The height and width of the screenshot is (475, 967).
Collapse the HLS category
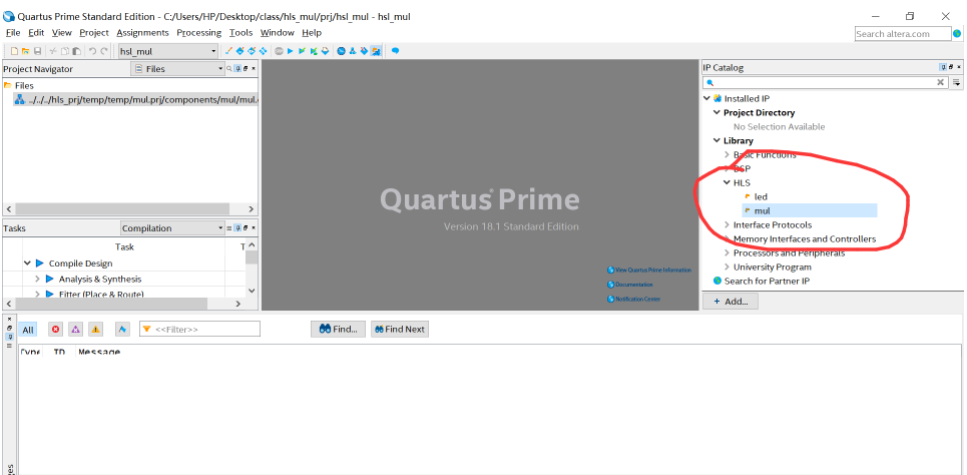pyautogui.click(x=726, y=183)
